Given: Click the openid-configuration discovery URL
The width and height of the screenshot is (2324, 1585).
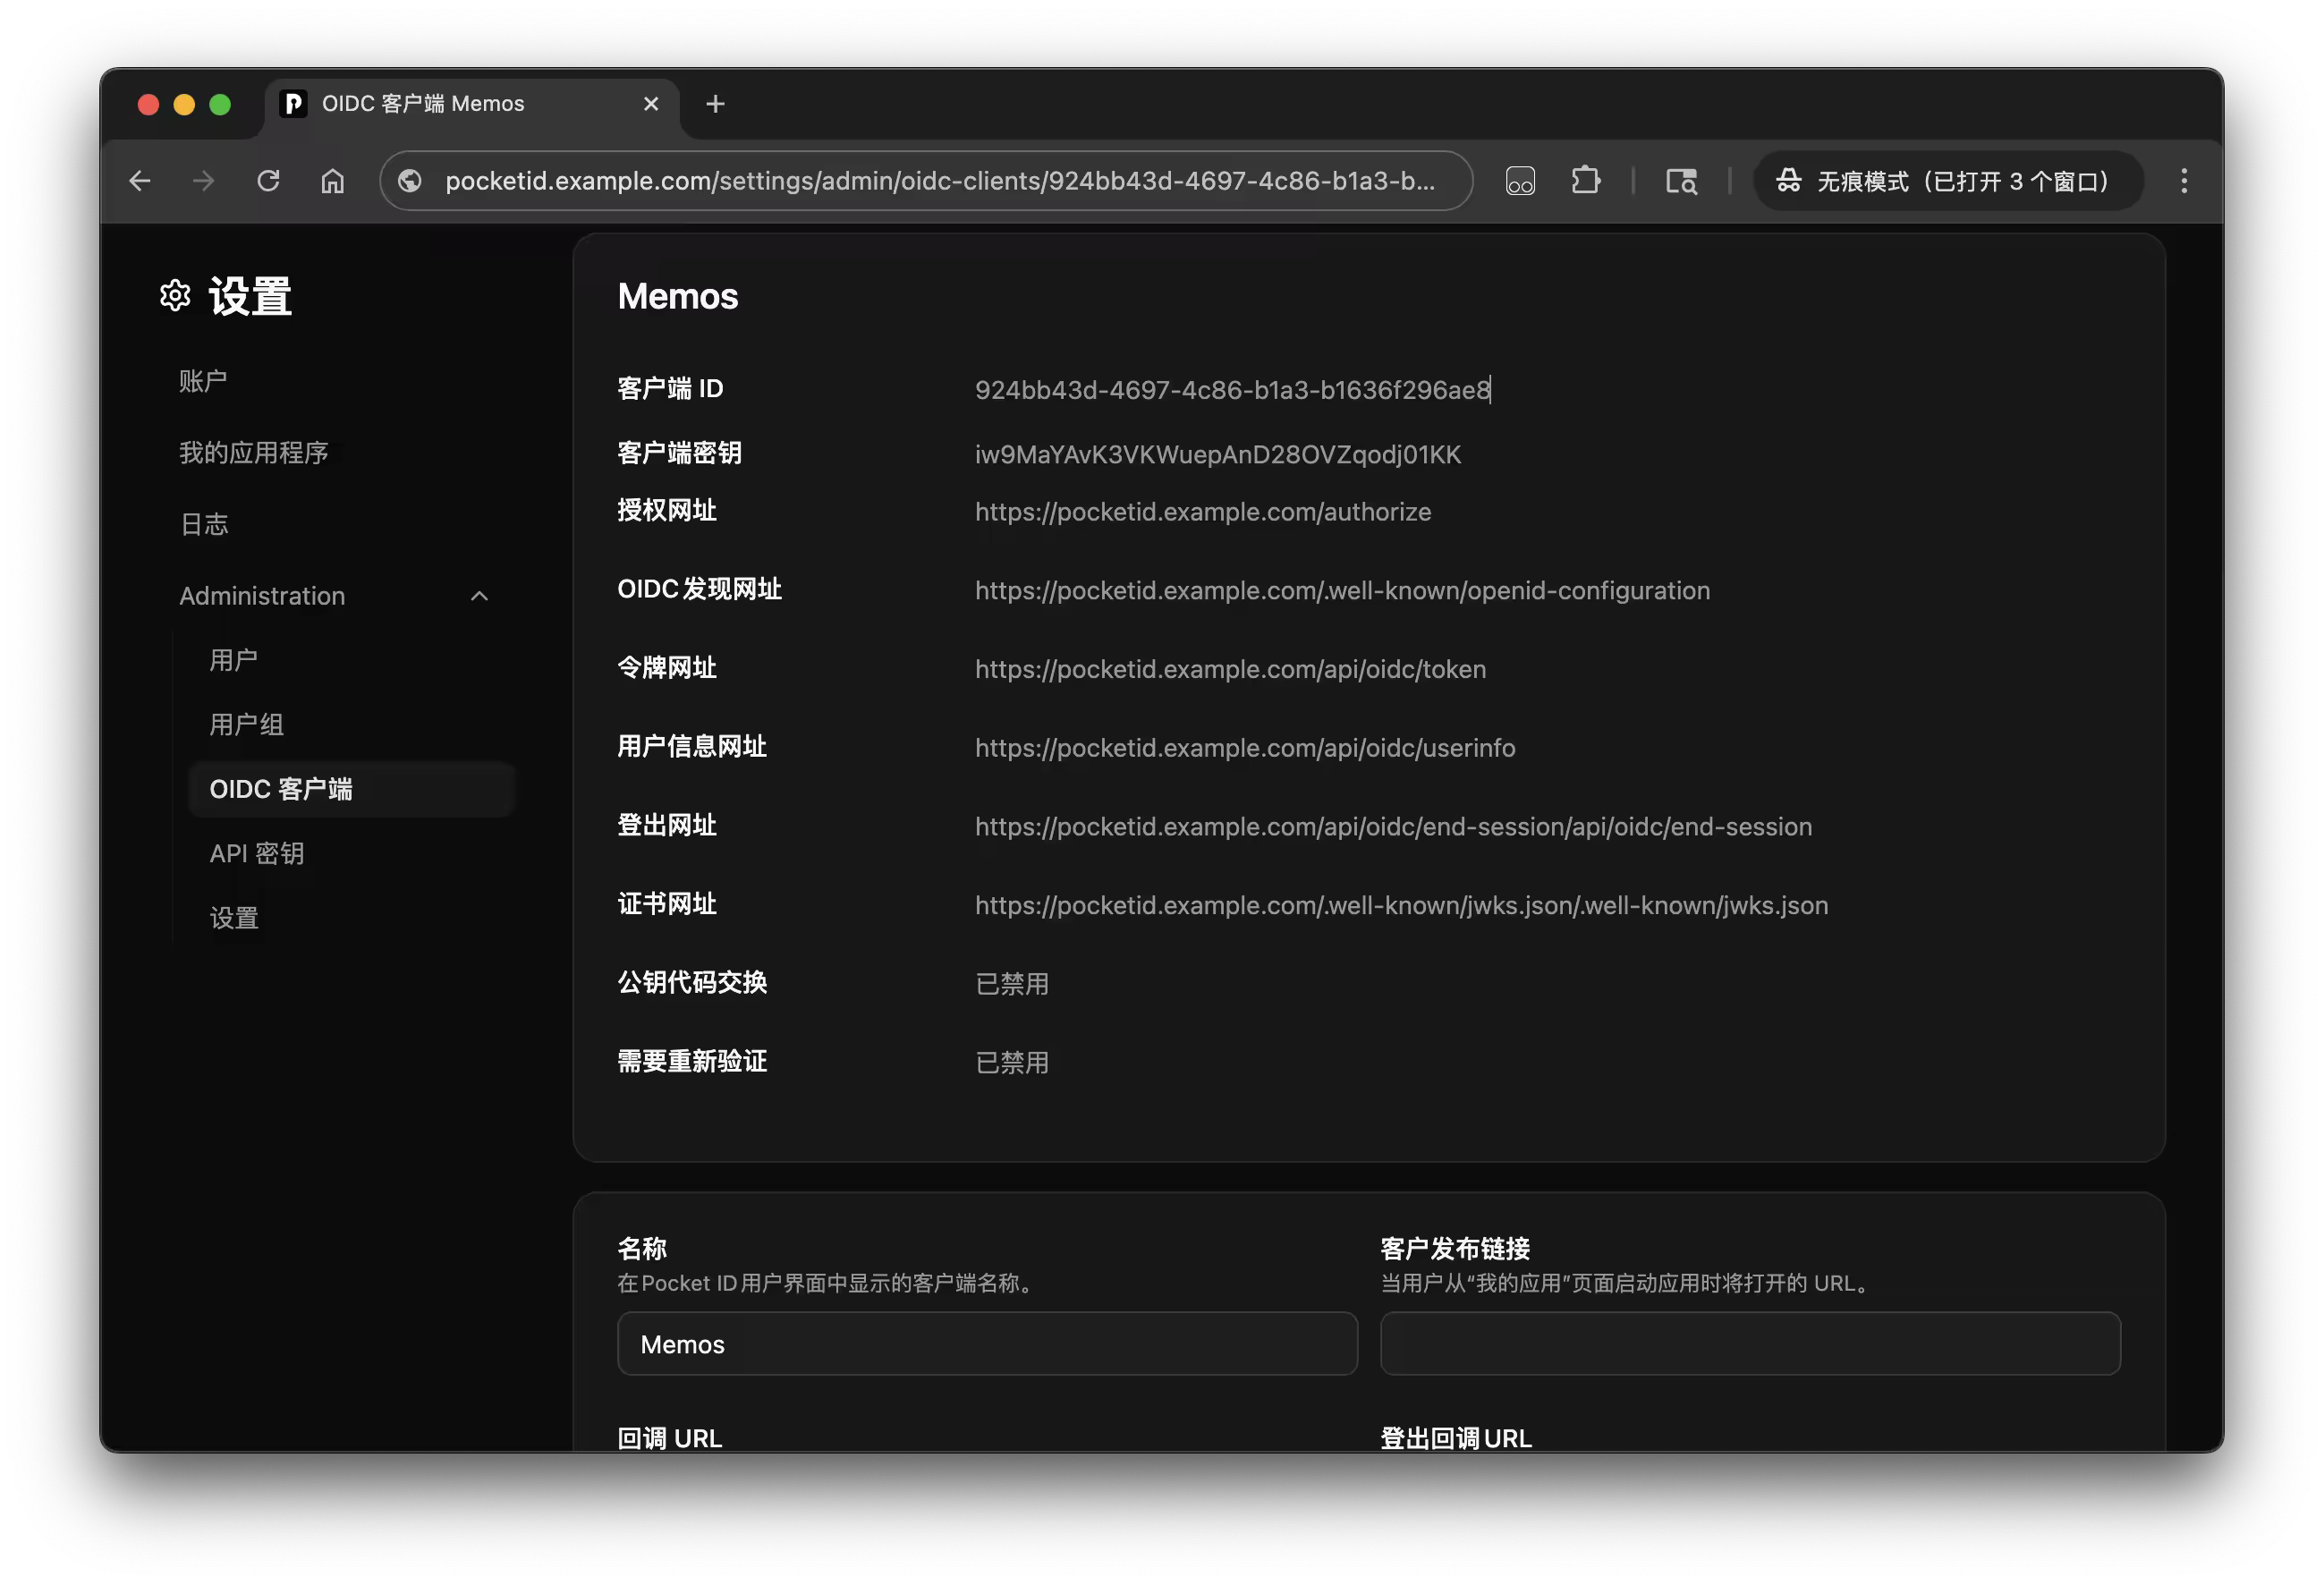Looking at the screenshot, I should 1342,591.
